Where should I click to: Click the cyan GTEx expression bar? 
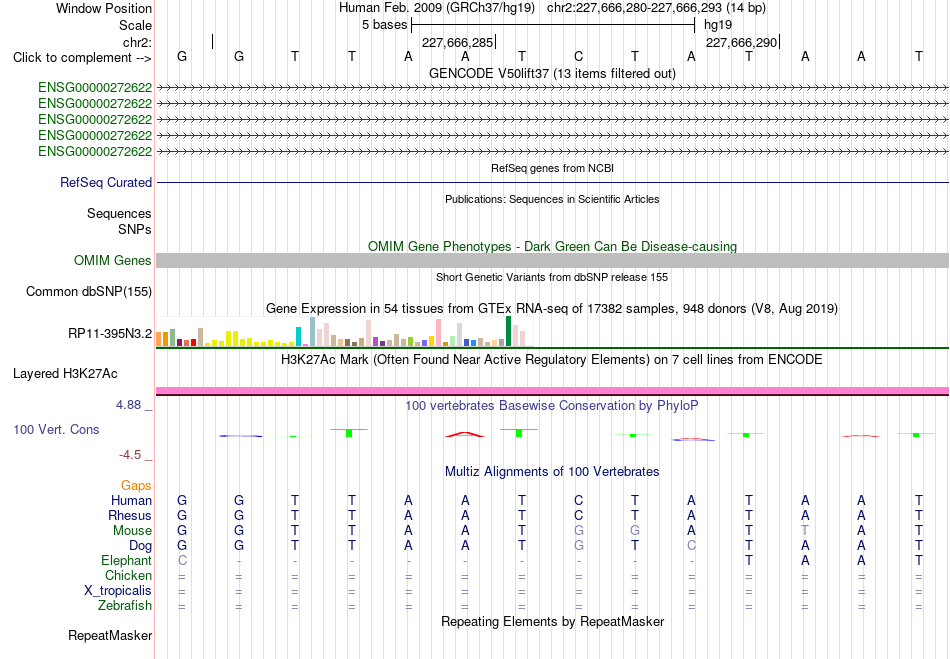tap(299, 337)
